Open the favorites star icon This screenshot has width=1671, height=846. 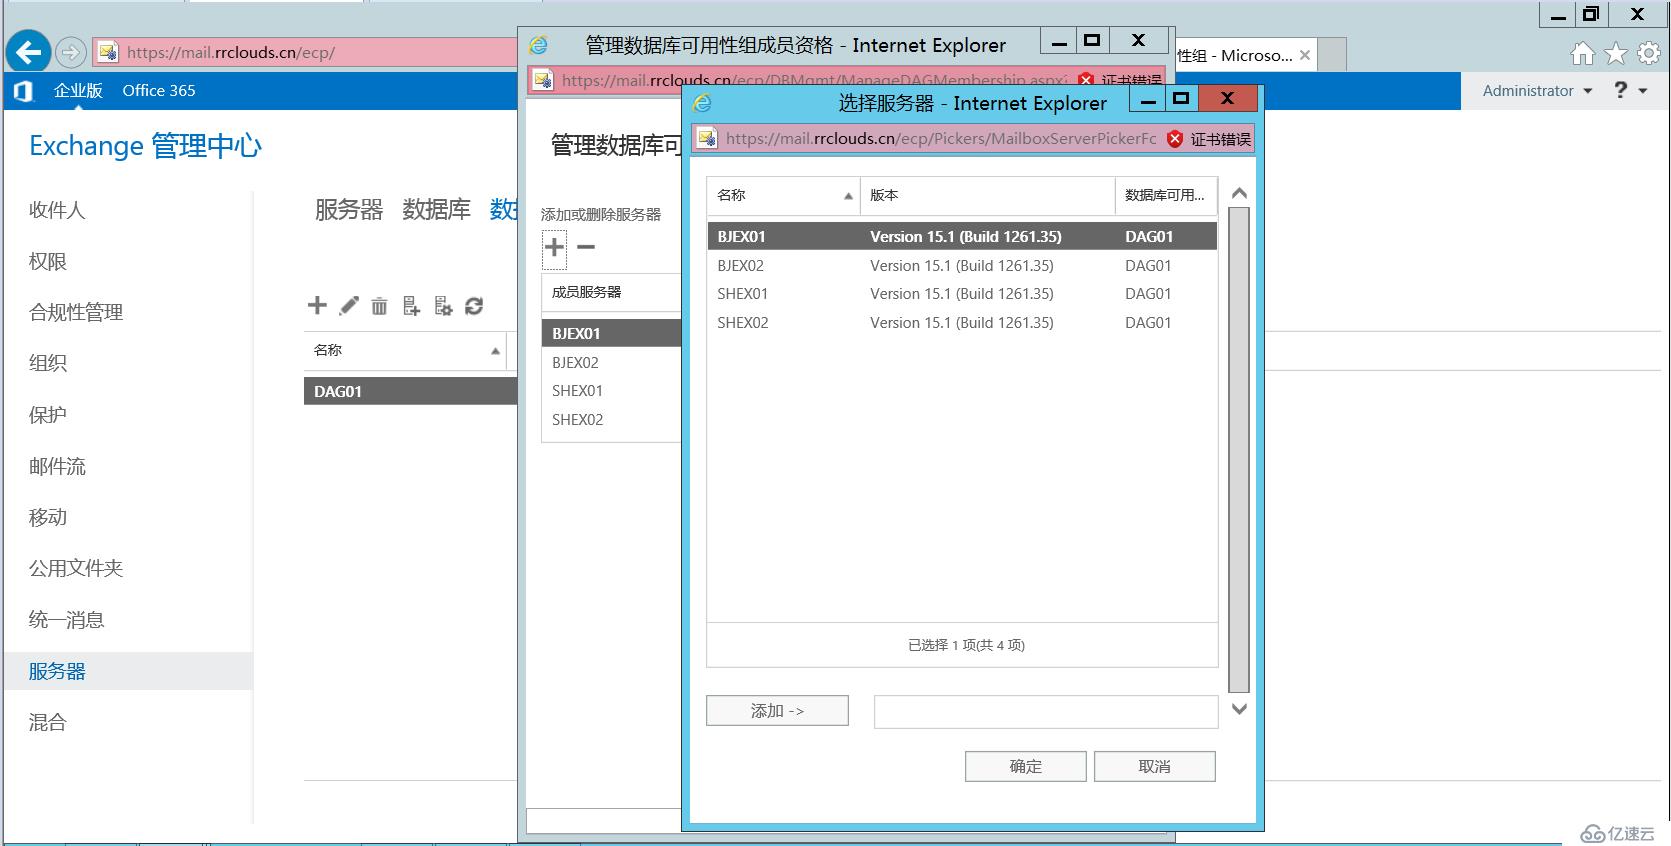[1616, 54]
